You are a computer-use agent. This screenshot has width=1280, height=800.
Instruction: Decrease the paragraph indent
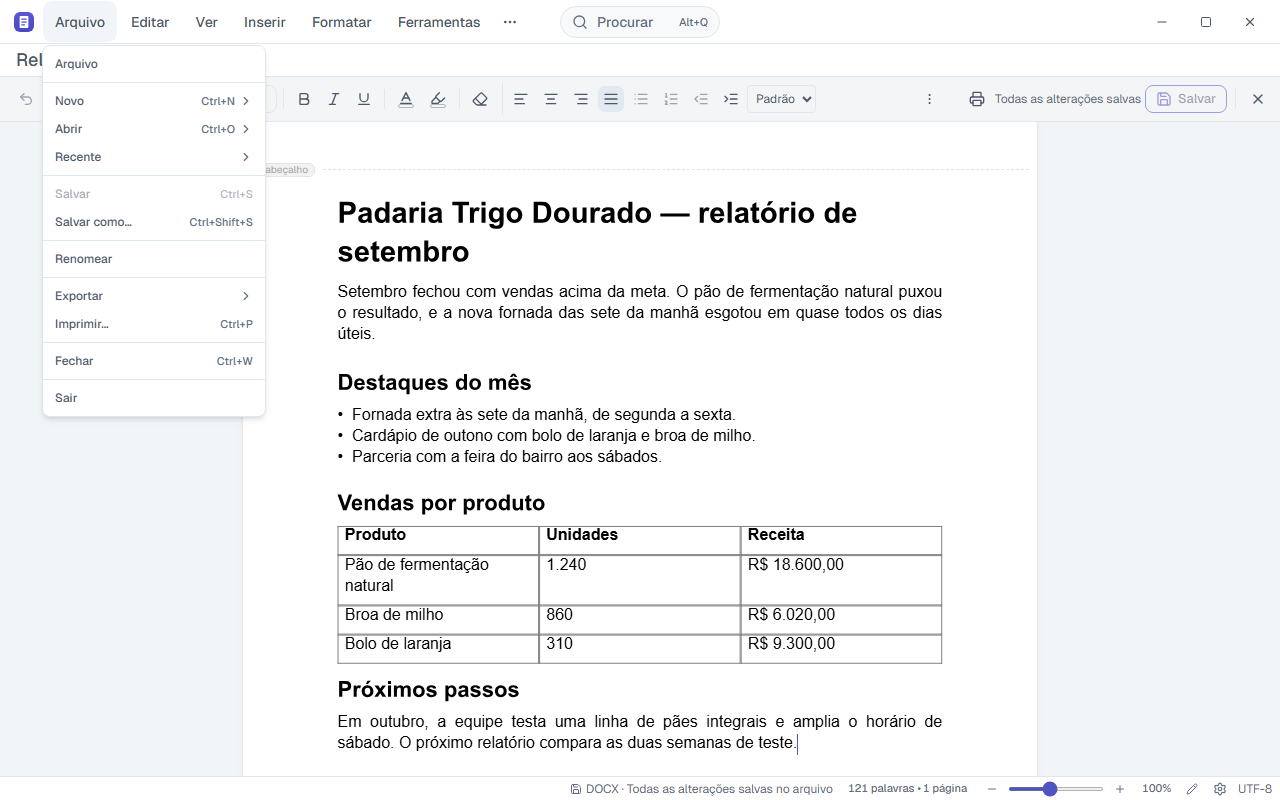(701, 99)
